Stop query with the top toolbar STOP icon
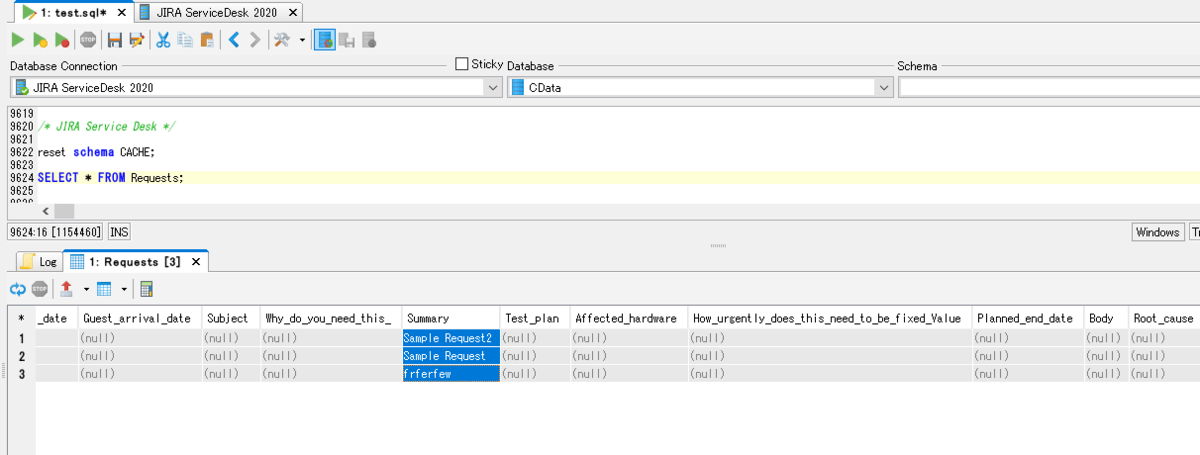Viewport: 1200px width, 455px height. point(88,40)
